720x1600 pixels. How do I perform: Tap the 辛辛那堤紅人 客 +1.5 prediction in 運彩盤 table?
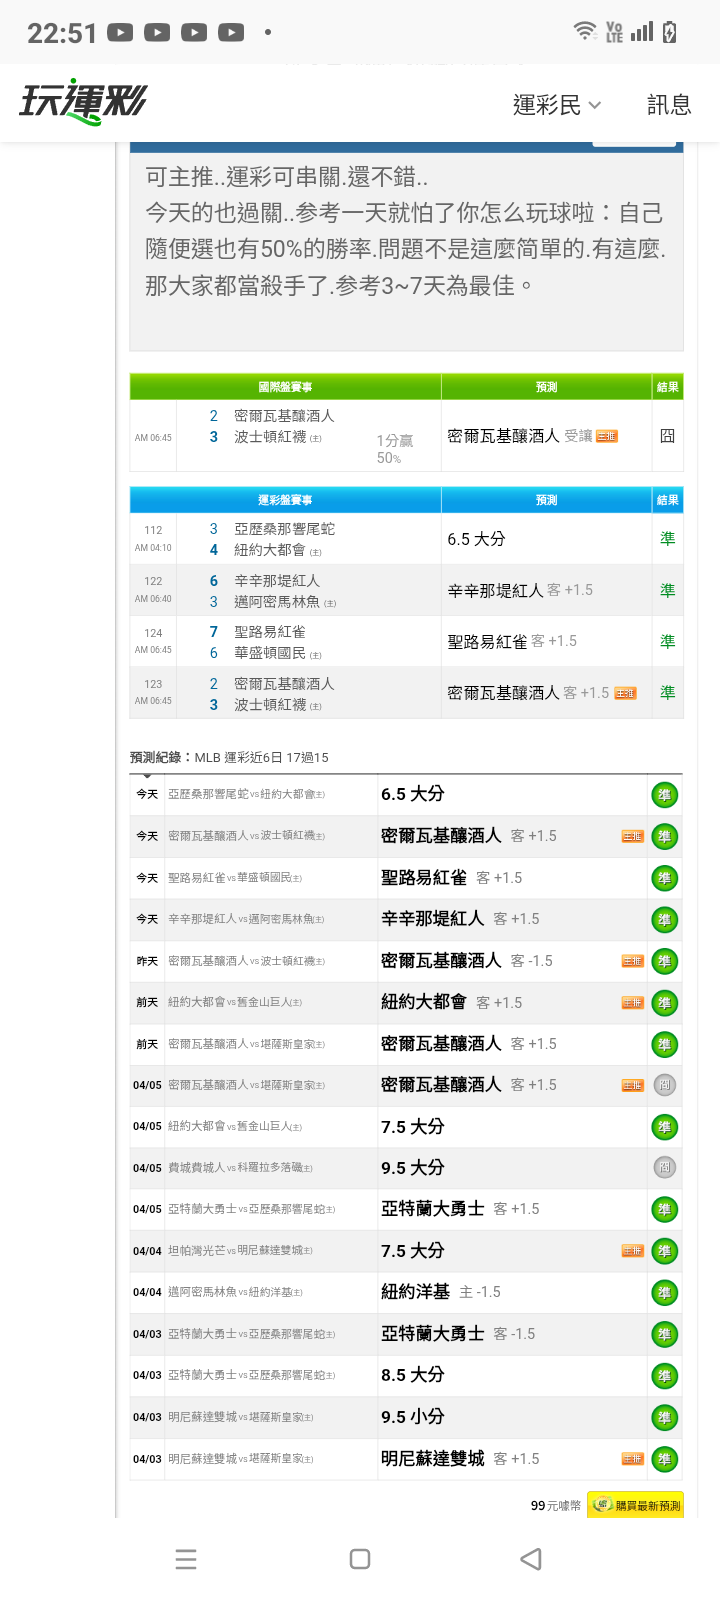click(x=520, y=591)
